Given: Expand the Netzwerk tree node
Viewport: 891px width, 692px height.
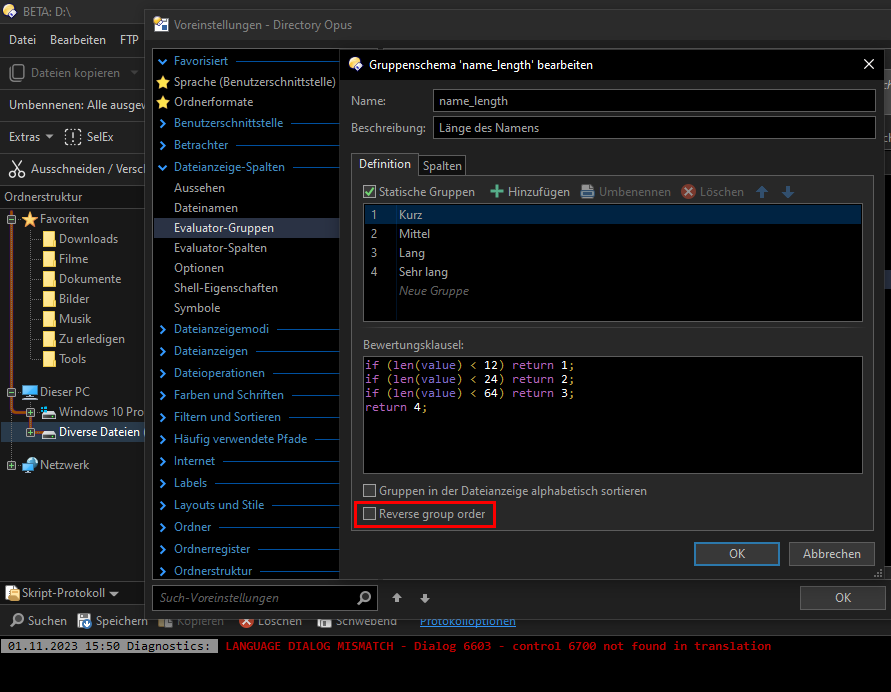Looking at the screenshot, I should [11, 465].
